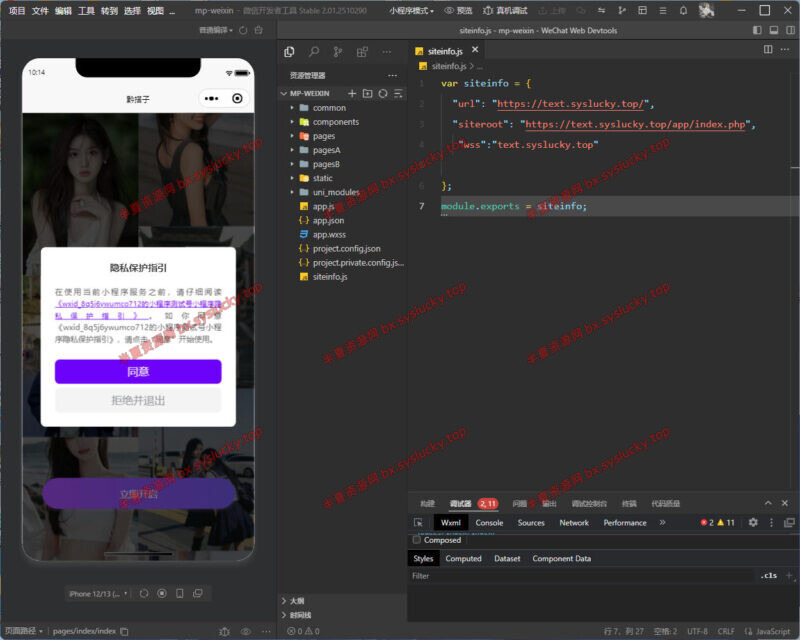Screen dimensions: 800x640
Task: Click the styles Filter input field
Action: 582,576
